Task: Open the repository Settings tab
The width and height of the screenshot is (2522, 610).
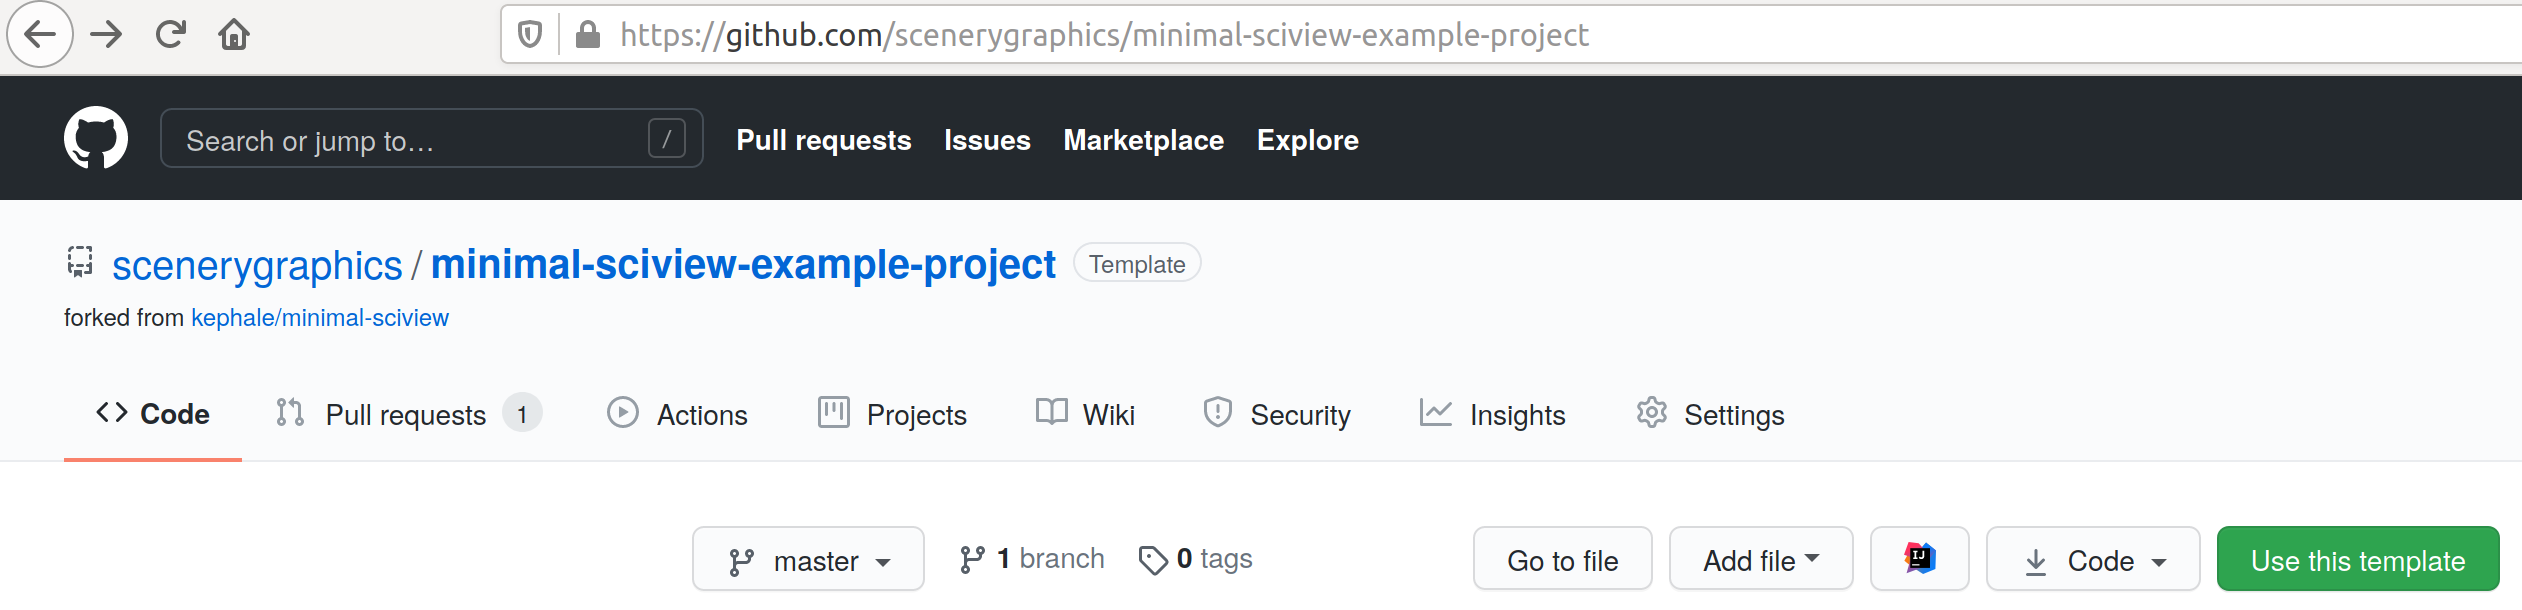Action: pyautogui.click(x=1710, y=414)
